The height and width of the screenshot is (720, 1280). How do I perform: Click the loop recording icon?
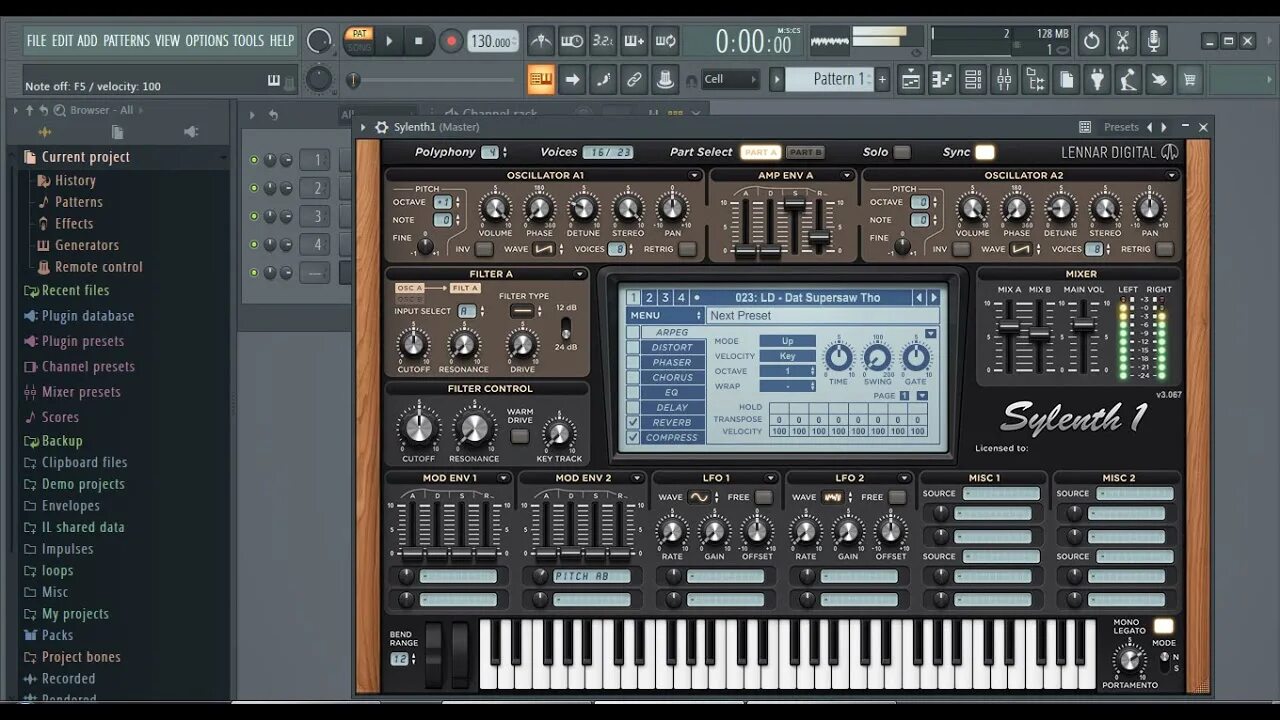tap(665, 41)
